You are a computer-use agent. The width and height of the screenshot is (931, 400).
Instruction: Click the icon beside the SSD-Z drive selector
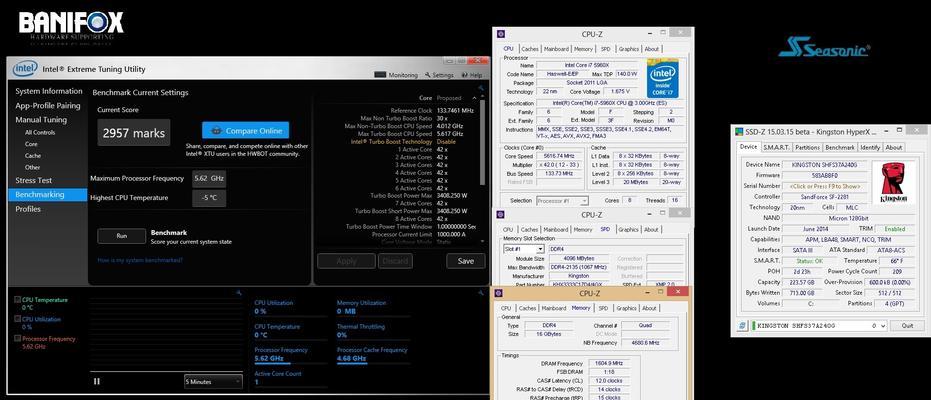743,326
